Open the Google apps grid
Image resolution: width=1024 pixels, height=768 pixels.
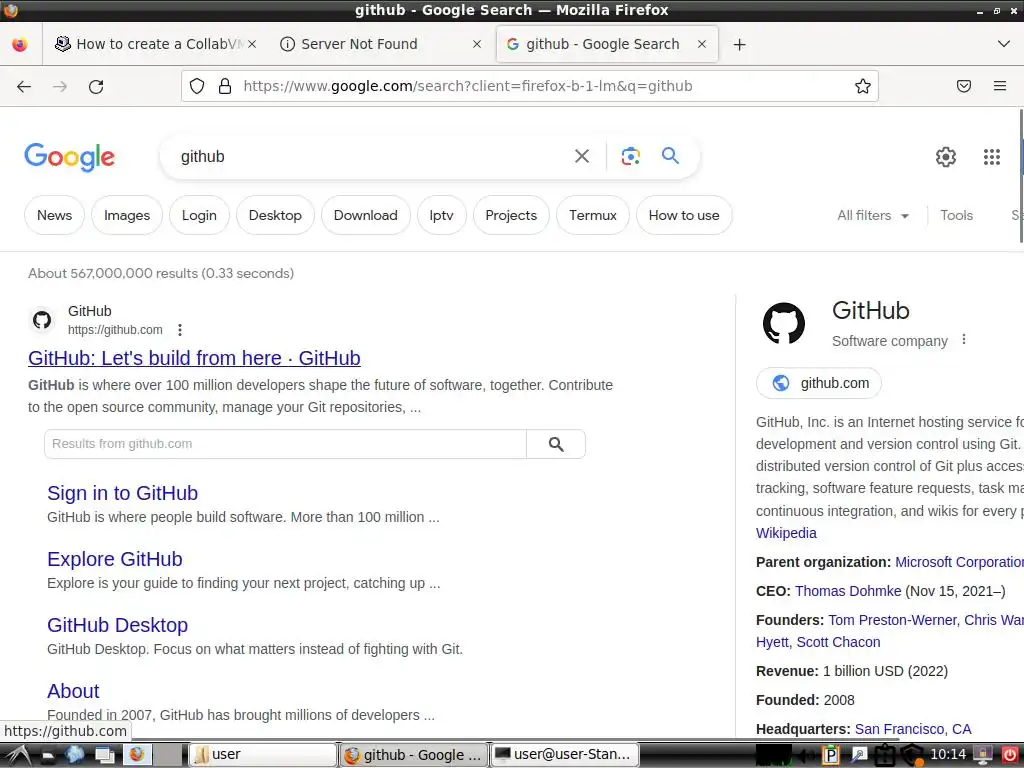click(x=991, y=157)
